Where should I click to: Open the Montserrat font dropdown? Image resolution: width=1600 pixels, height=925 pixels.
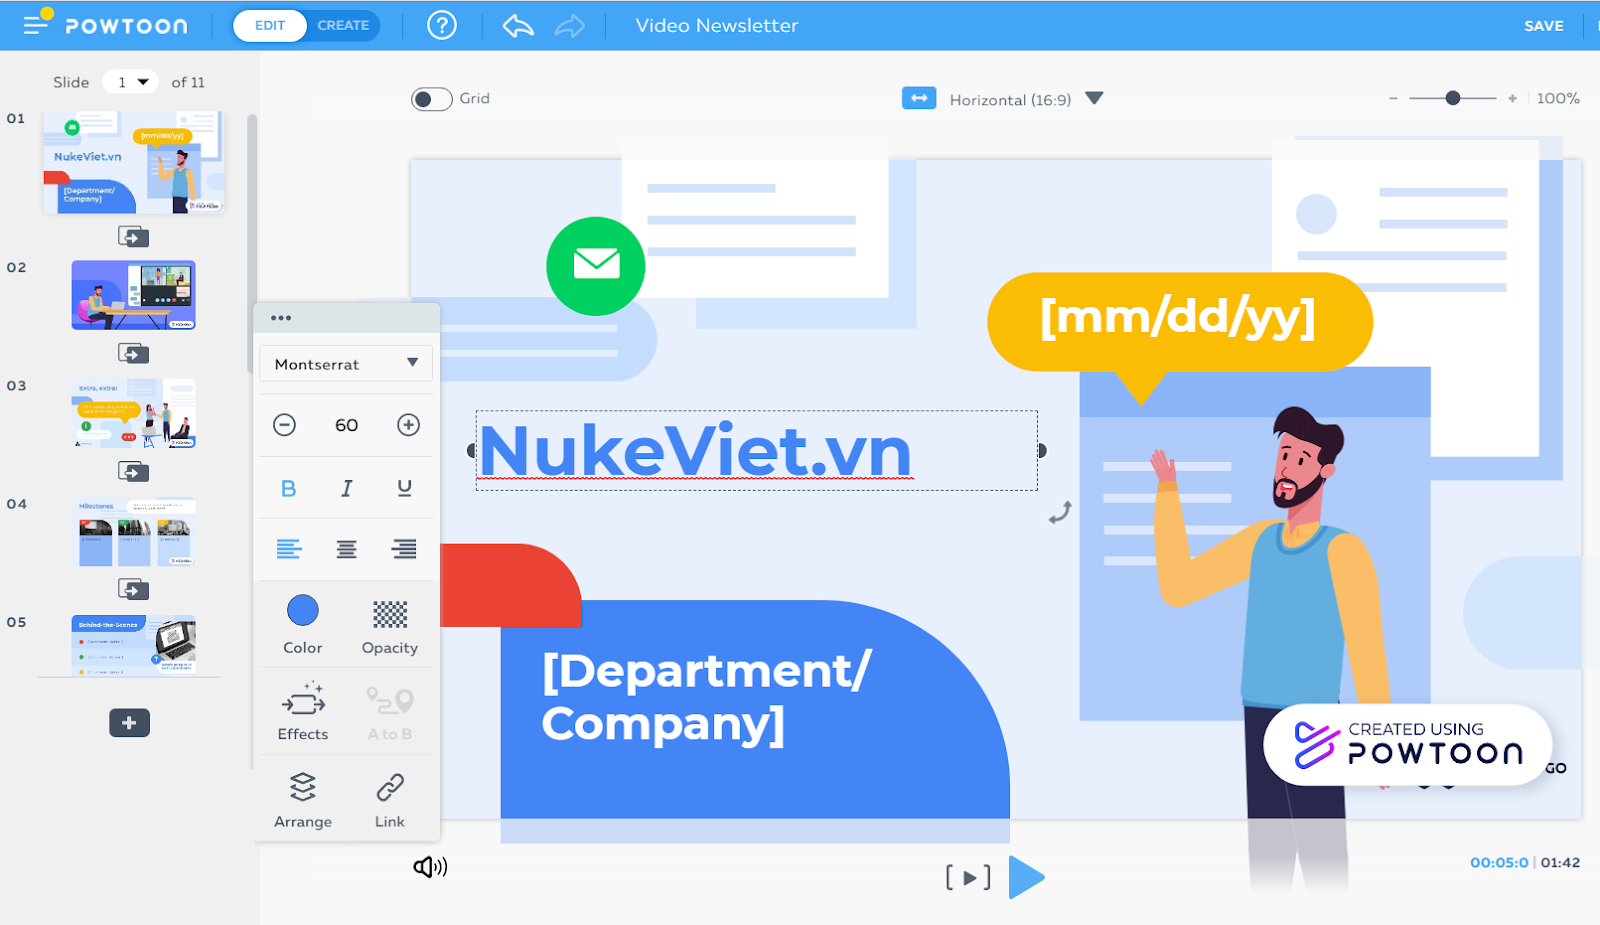click(346, 364)
